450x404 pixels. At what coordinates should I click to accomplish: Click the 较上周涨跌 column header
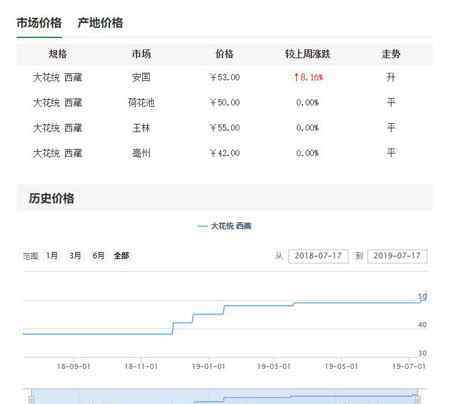307,54
